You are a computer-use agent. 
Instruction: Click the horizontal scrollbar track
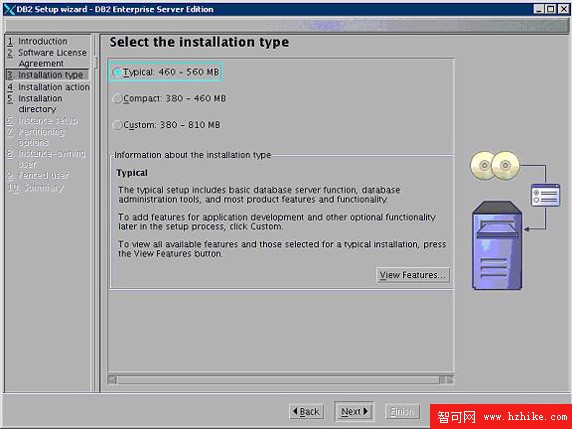pyautogui.click(x=278, y=380)
